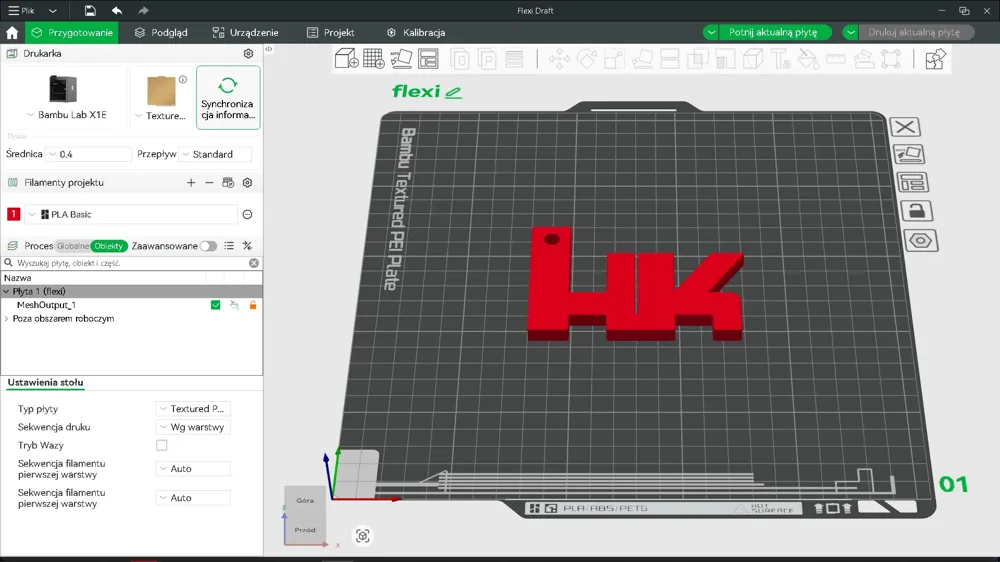Switch process scope to Globalne
The height and width of the screenshot is (562, 1000).
tap(73, 246)
